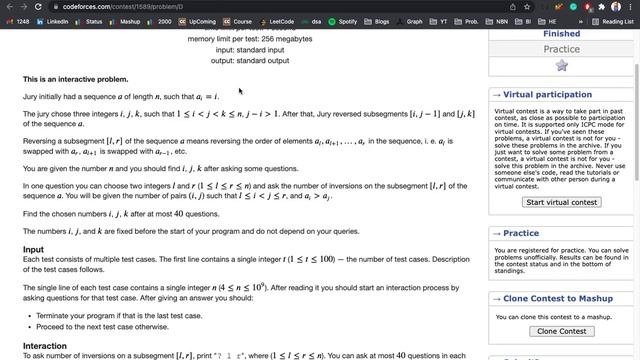The image size is (640, 360).
Task: Click 'input: standard input' line
Action: 250,50
